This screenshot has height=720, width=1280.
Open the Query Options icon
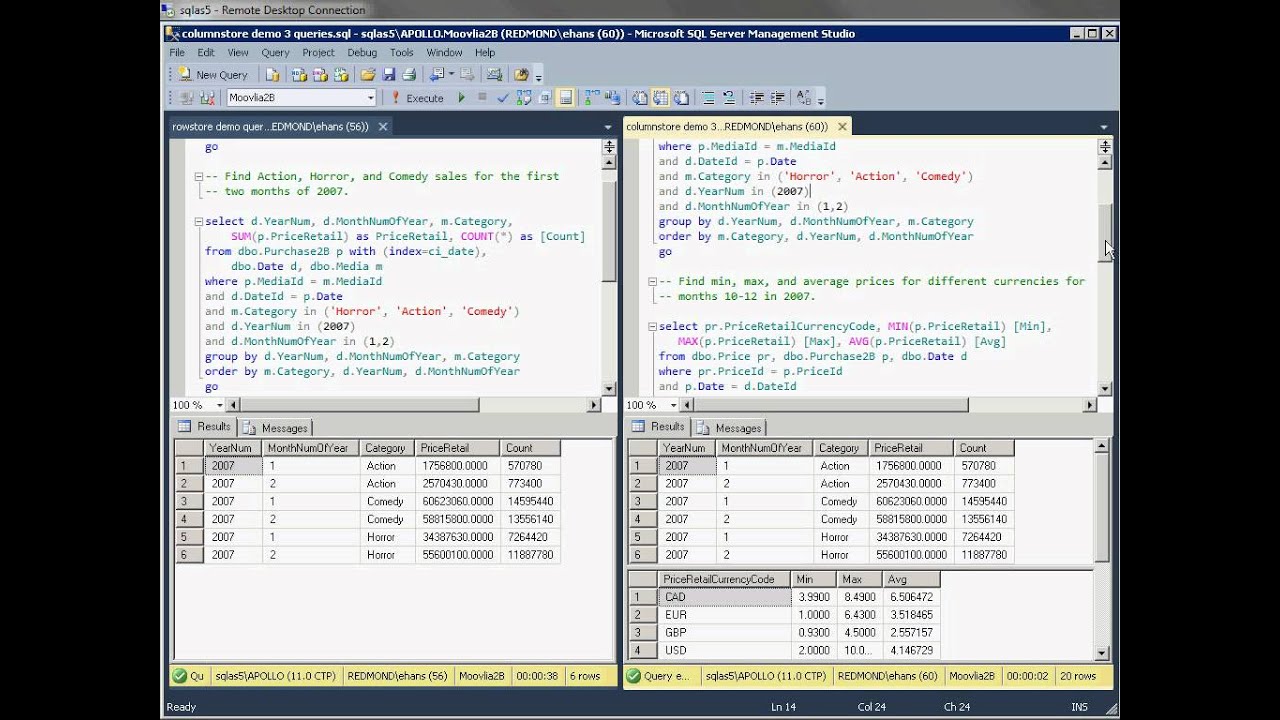544,98
